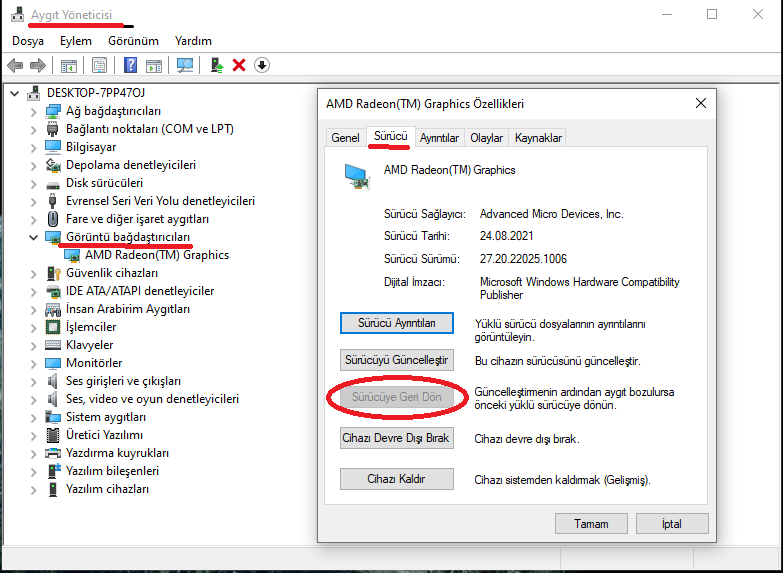Expand the Yazılım bileşenleri chevron
This screenshot has width=783, height=573.
click(33, 472)
